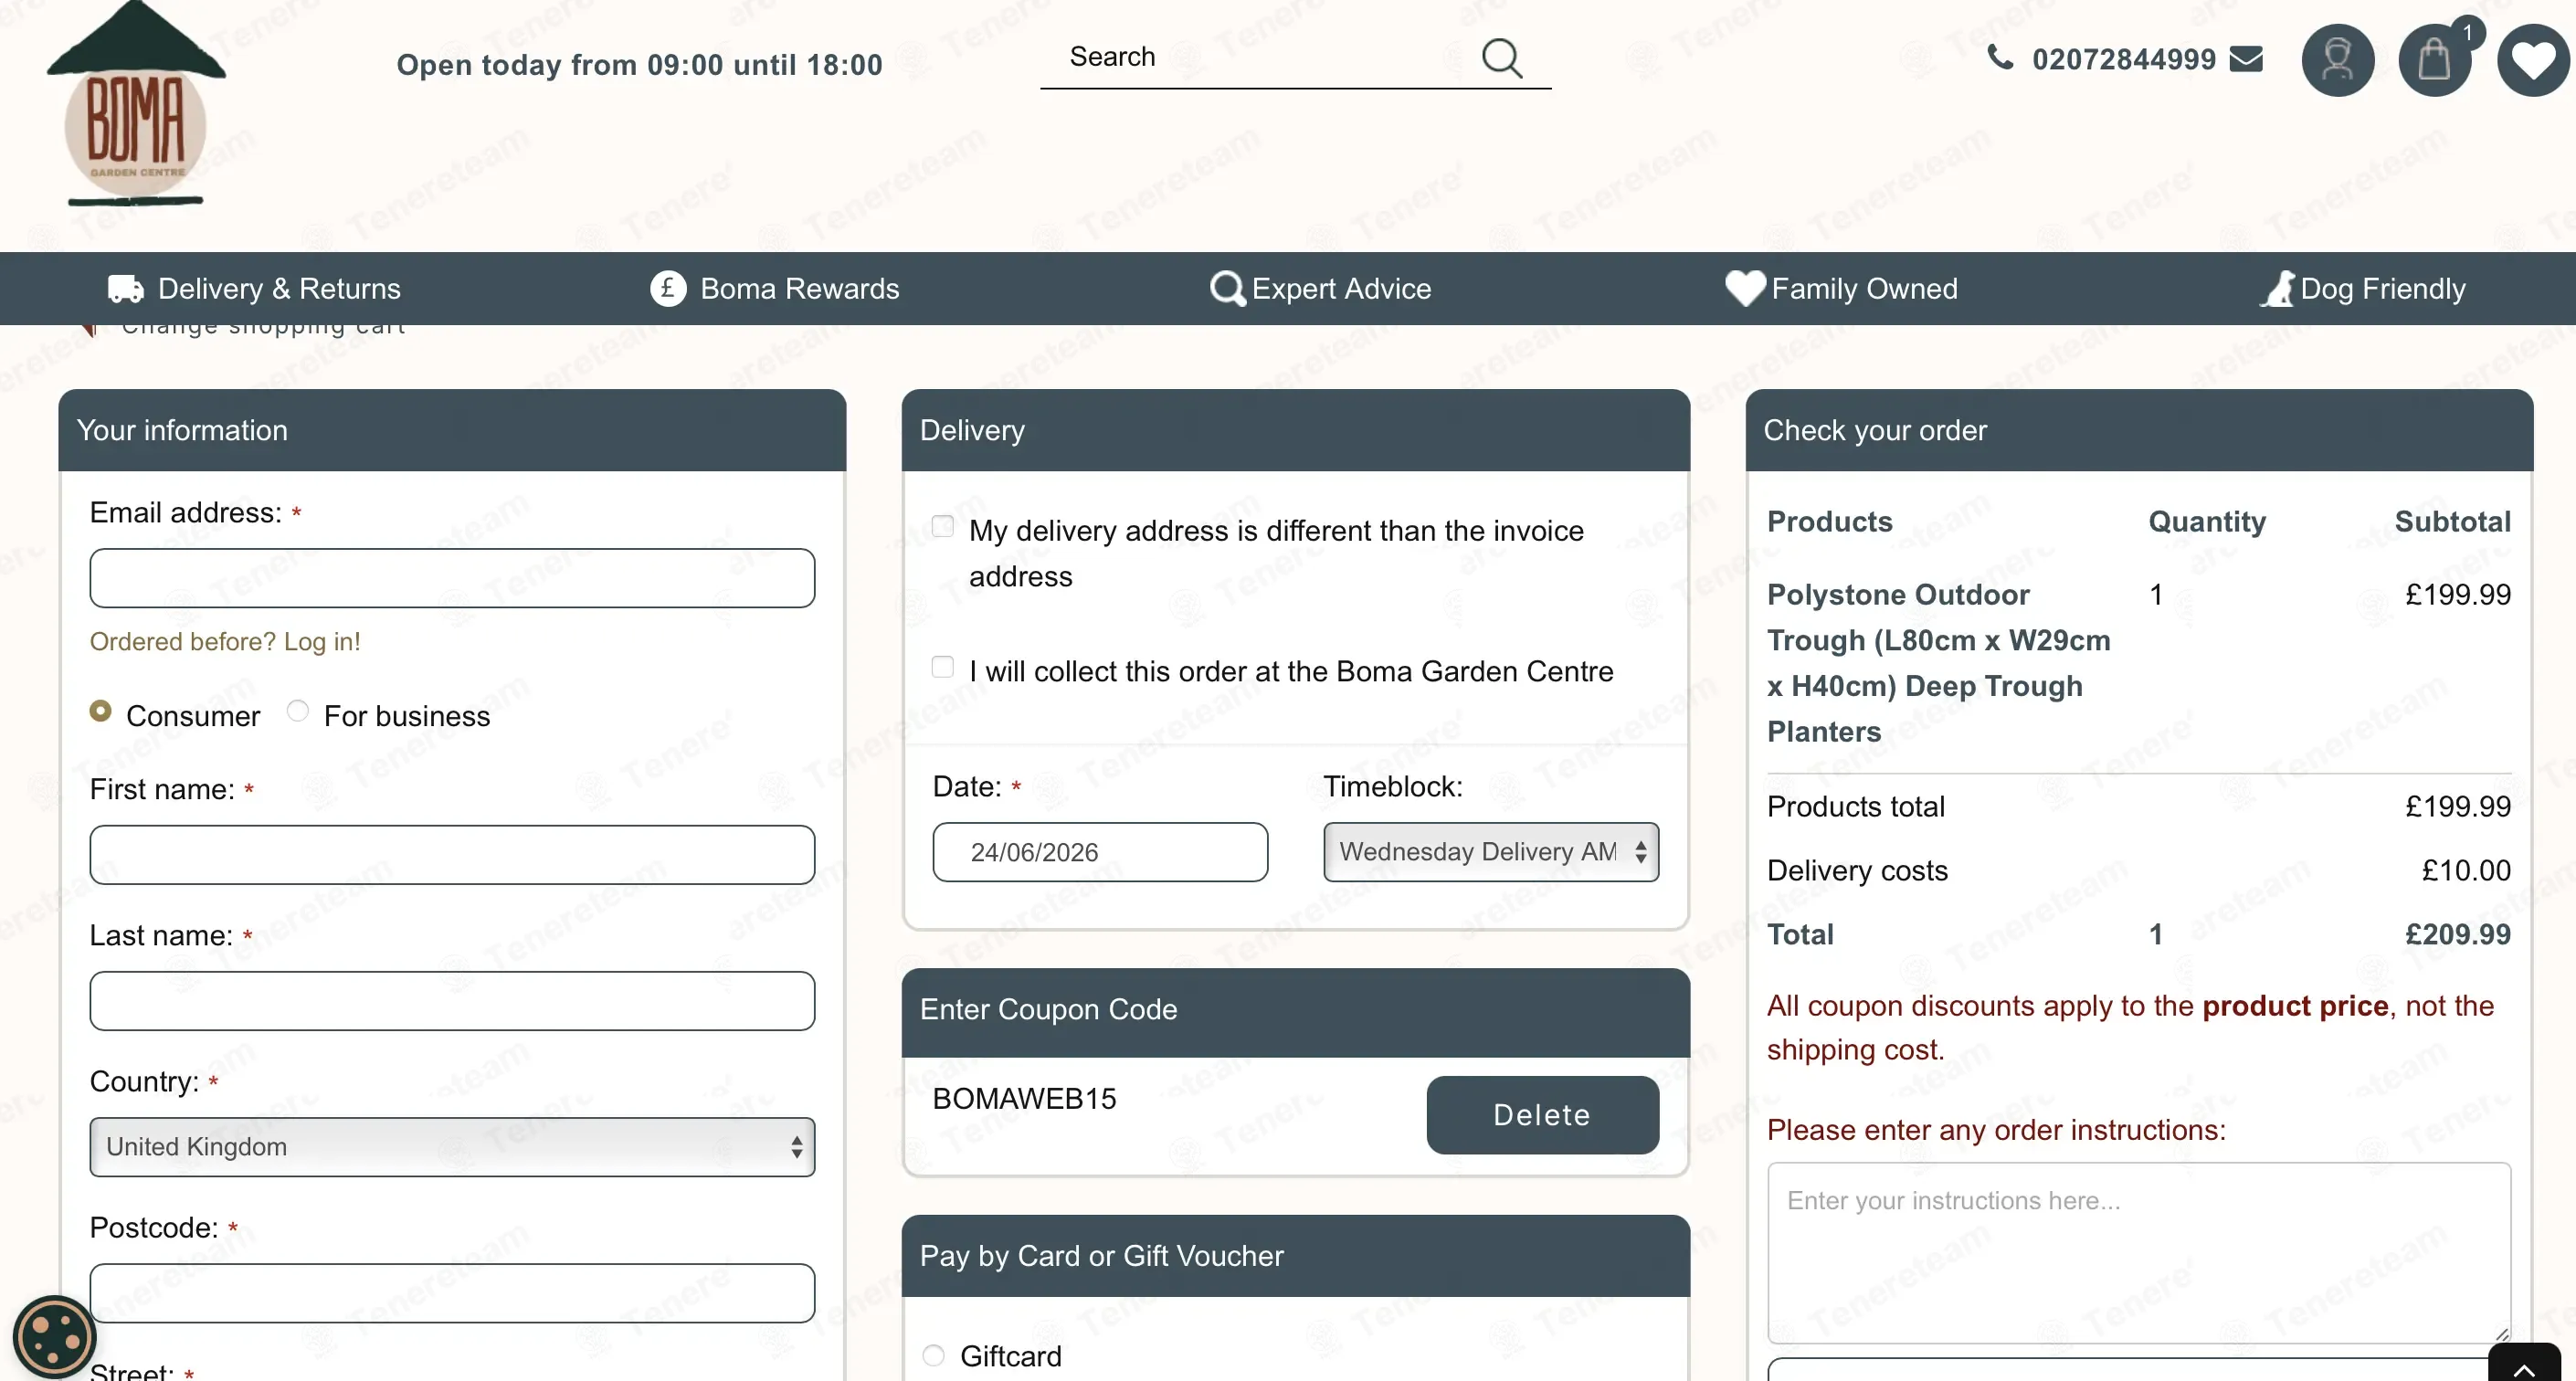
Task: Check collect order at Boma Garden Centre
Action: tap(942, 667)
